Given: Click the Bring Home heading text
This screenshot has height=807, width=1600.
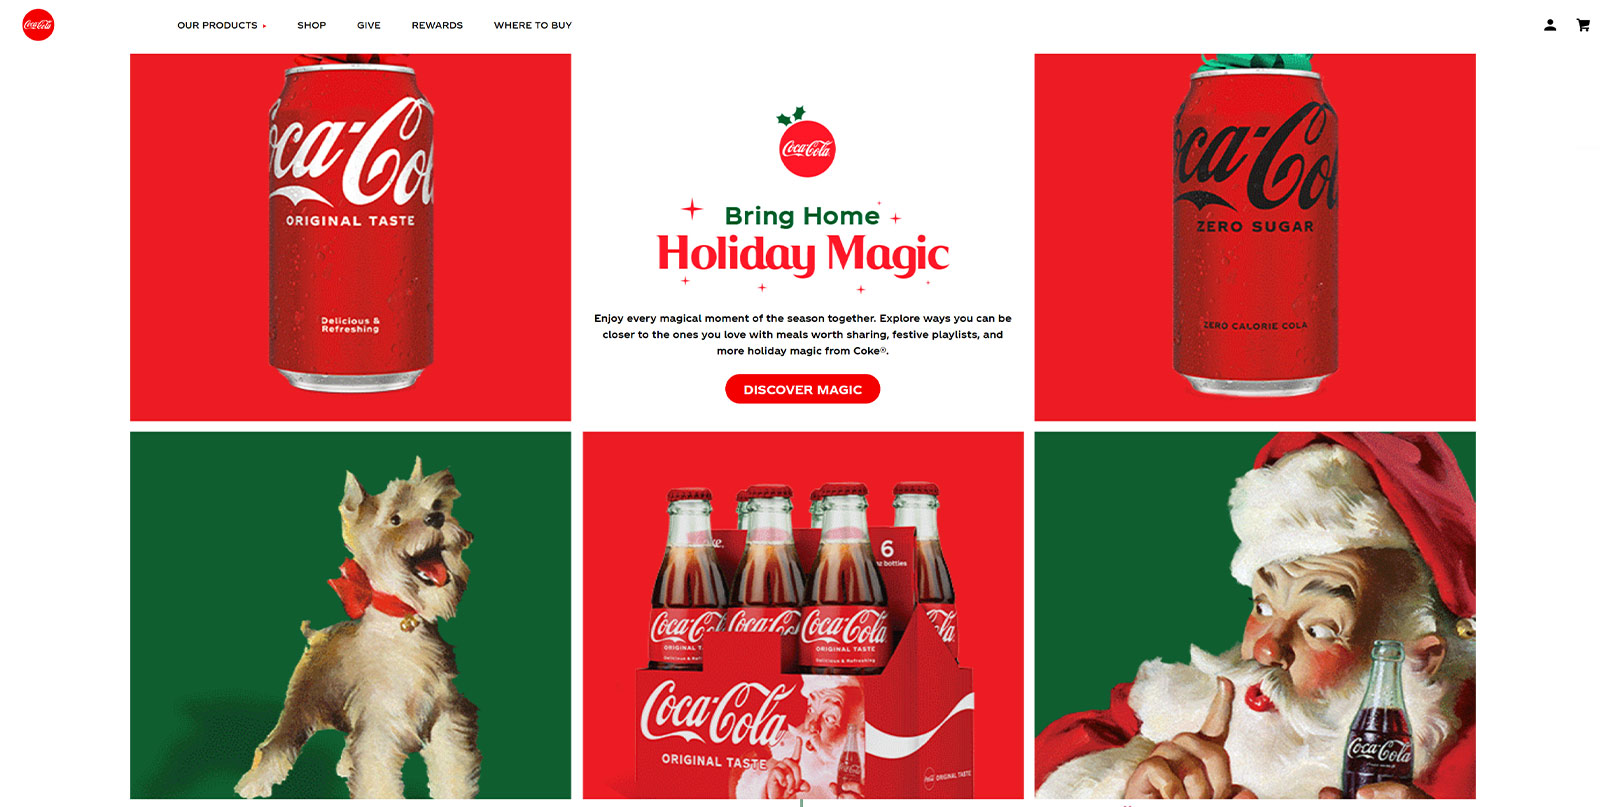Looking at the screenshot, I should click(802, 216).
